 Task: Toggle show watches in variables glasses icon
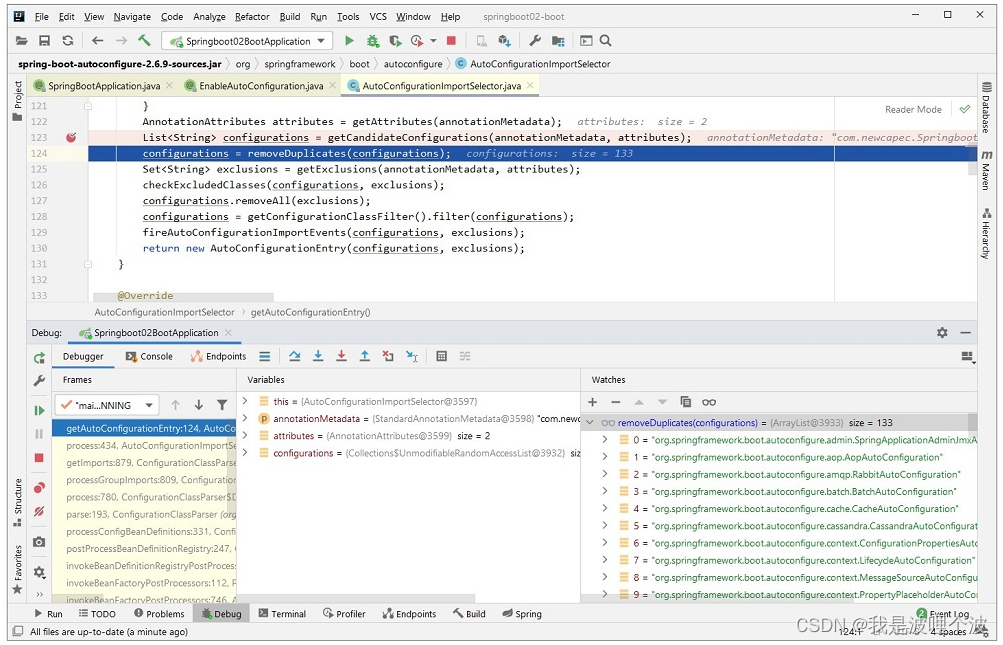coord(709,402)
